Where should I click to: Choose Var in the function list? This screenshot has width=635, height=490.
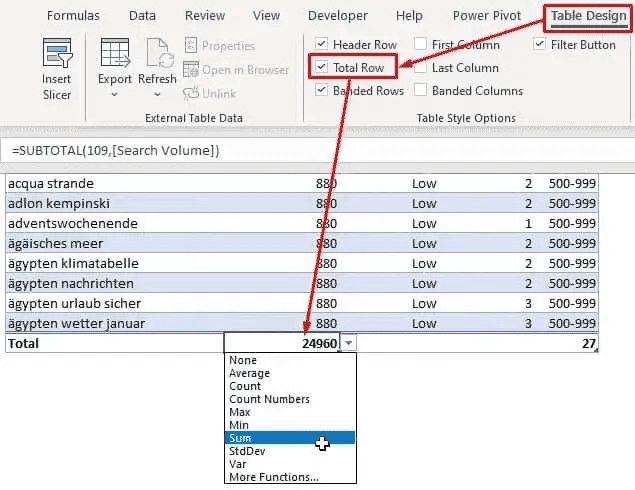(290, 464)
